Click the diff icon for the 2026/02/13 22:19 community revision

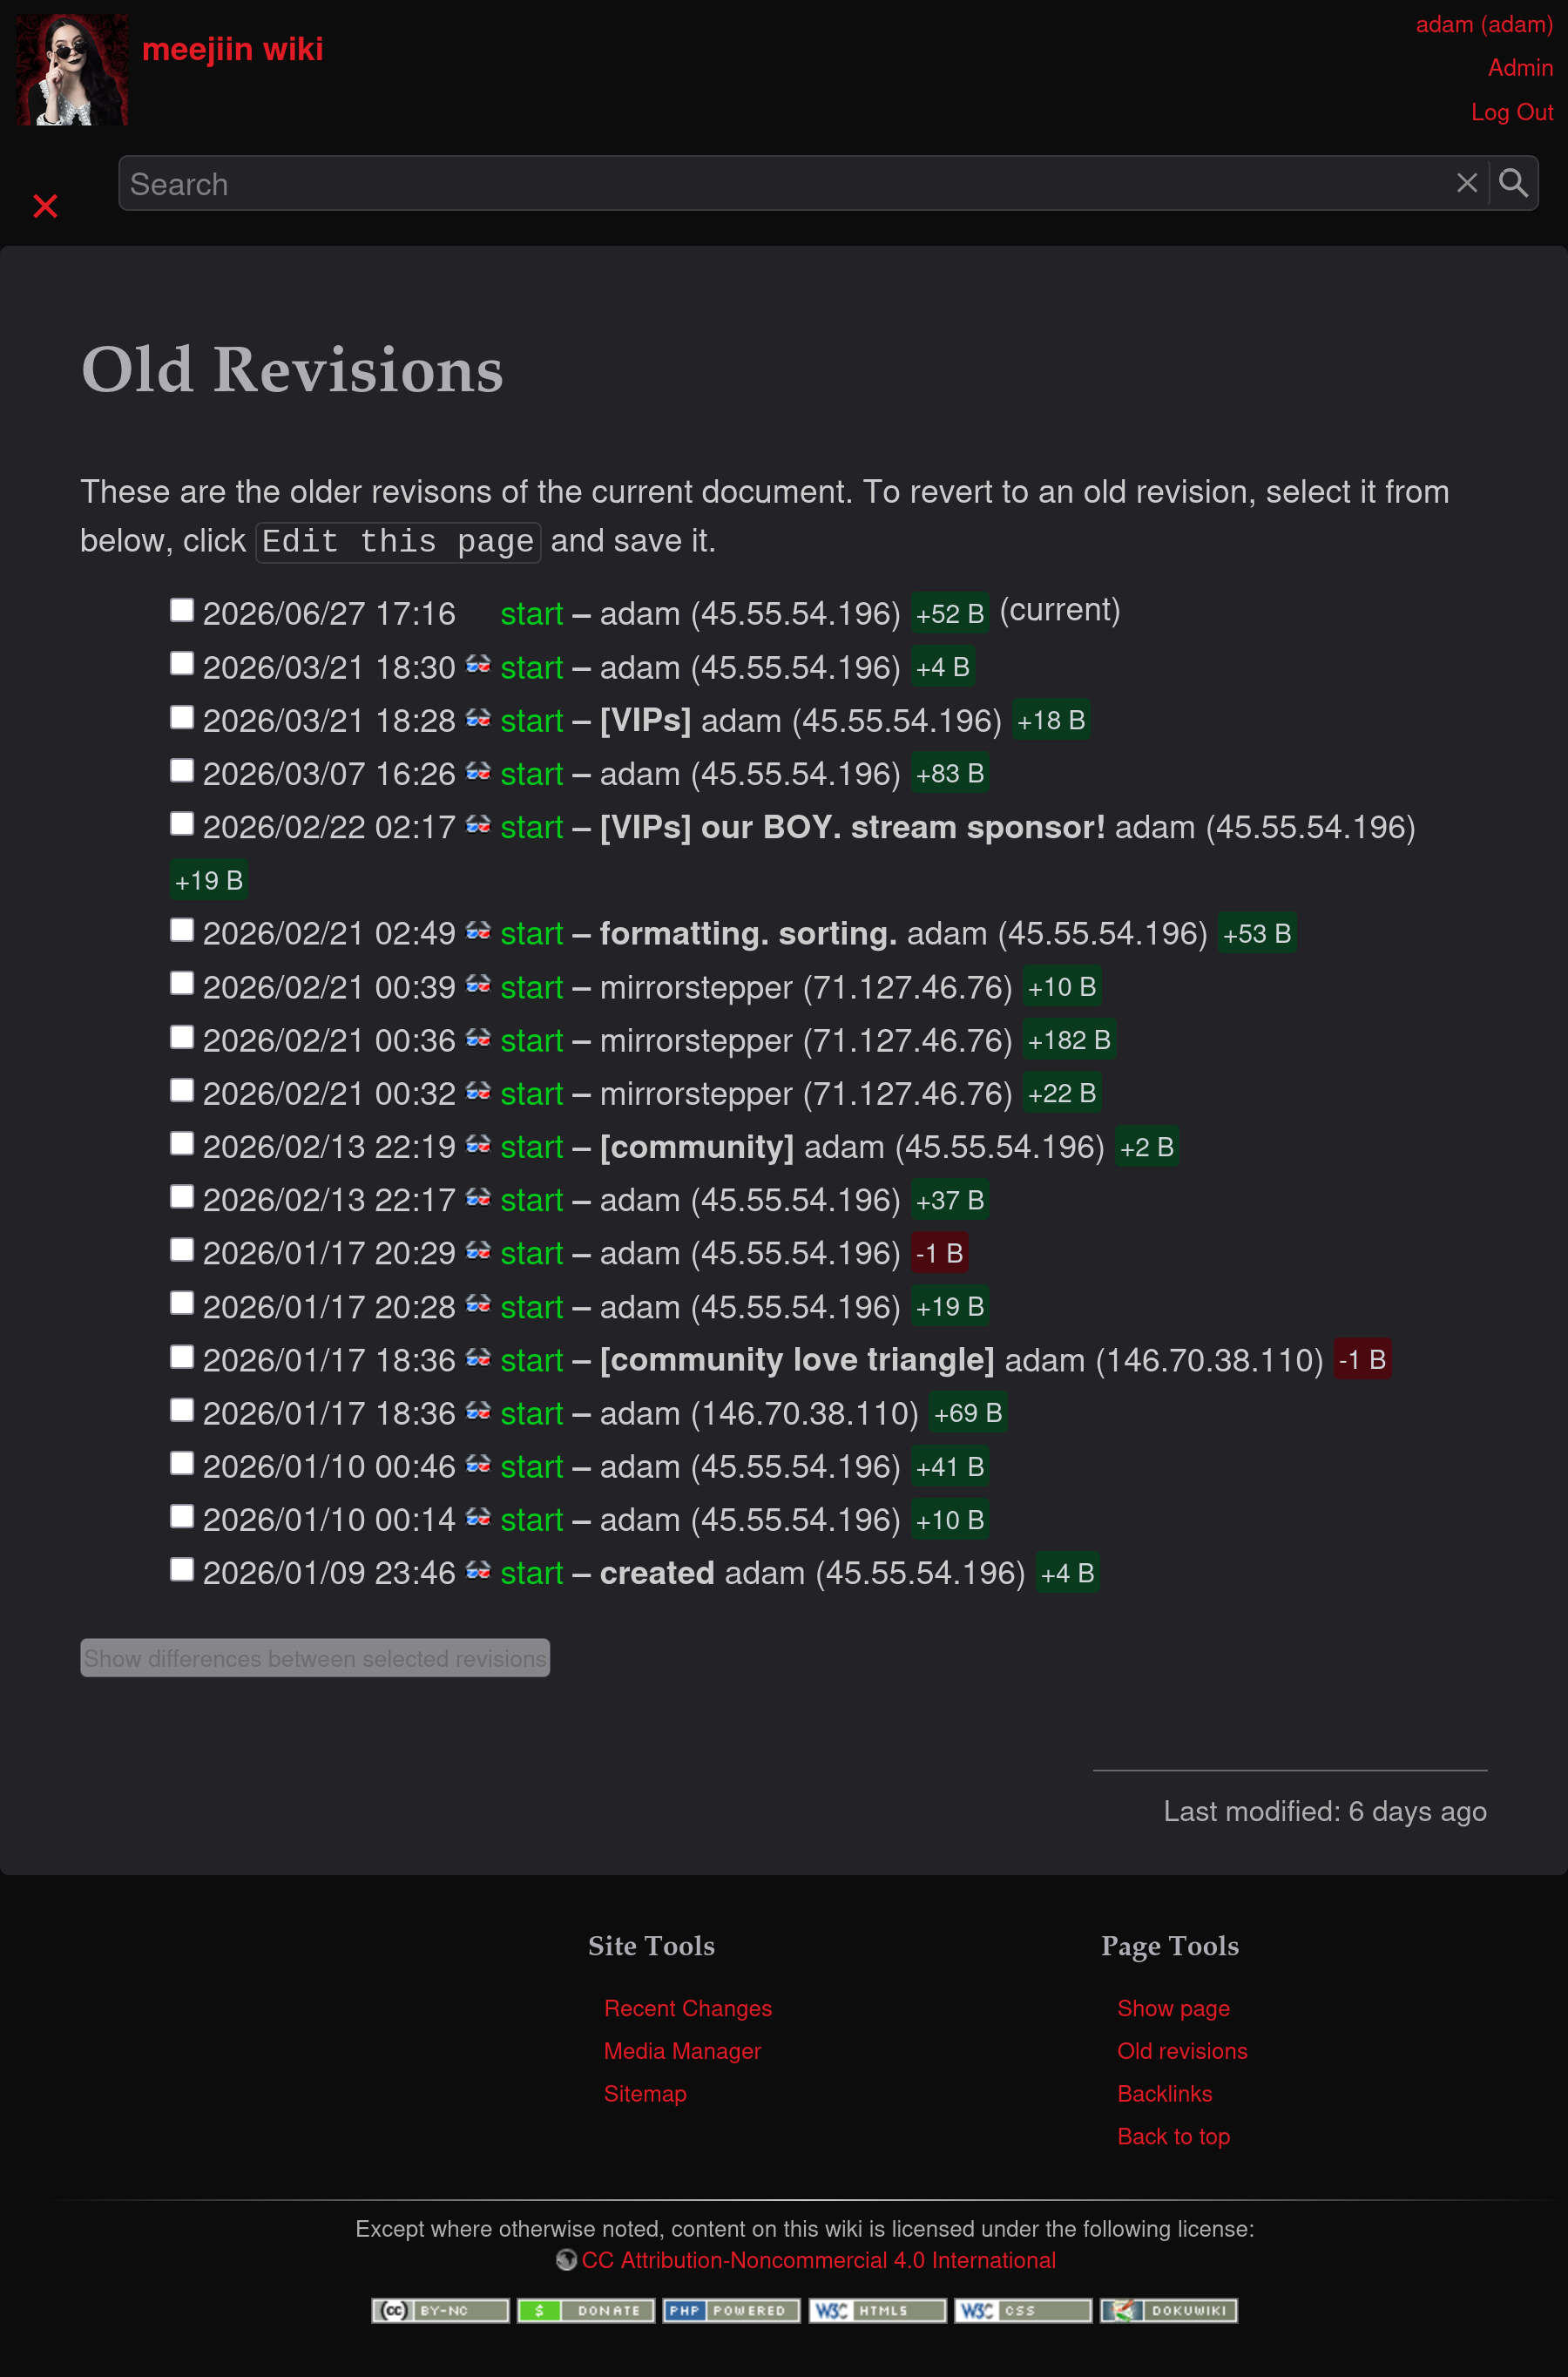(478, 1144)
